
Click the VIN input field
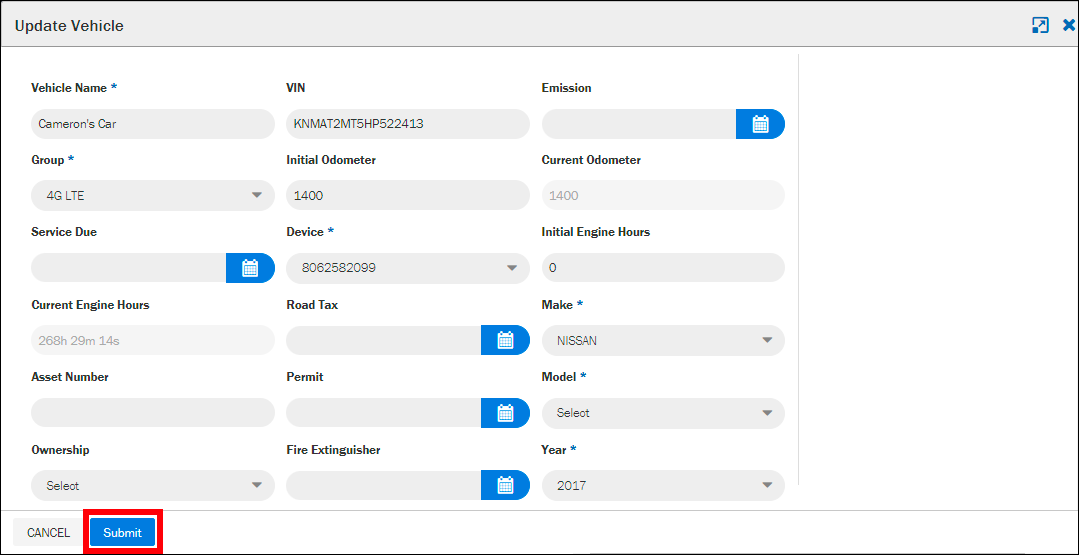tap(408, 124)
